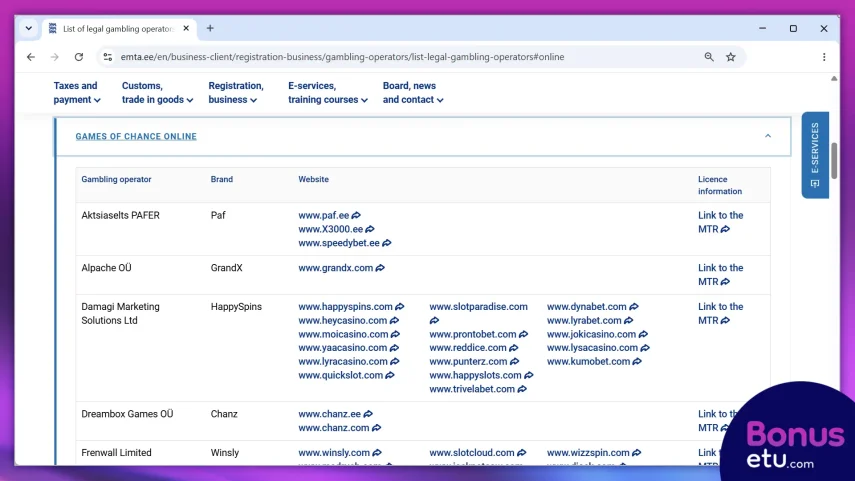Expand the Taxes and payment menu
The width and height of the screenshot is (855, 481).
[77, 93]
